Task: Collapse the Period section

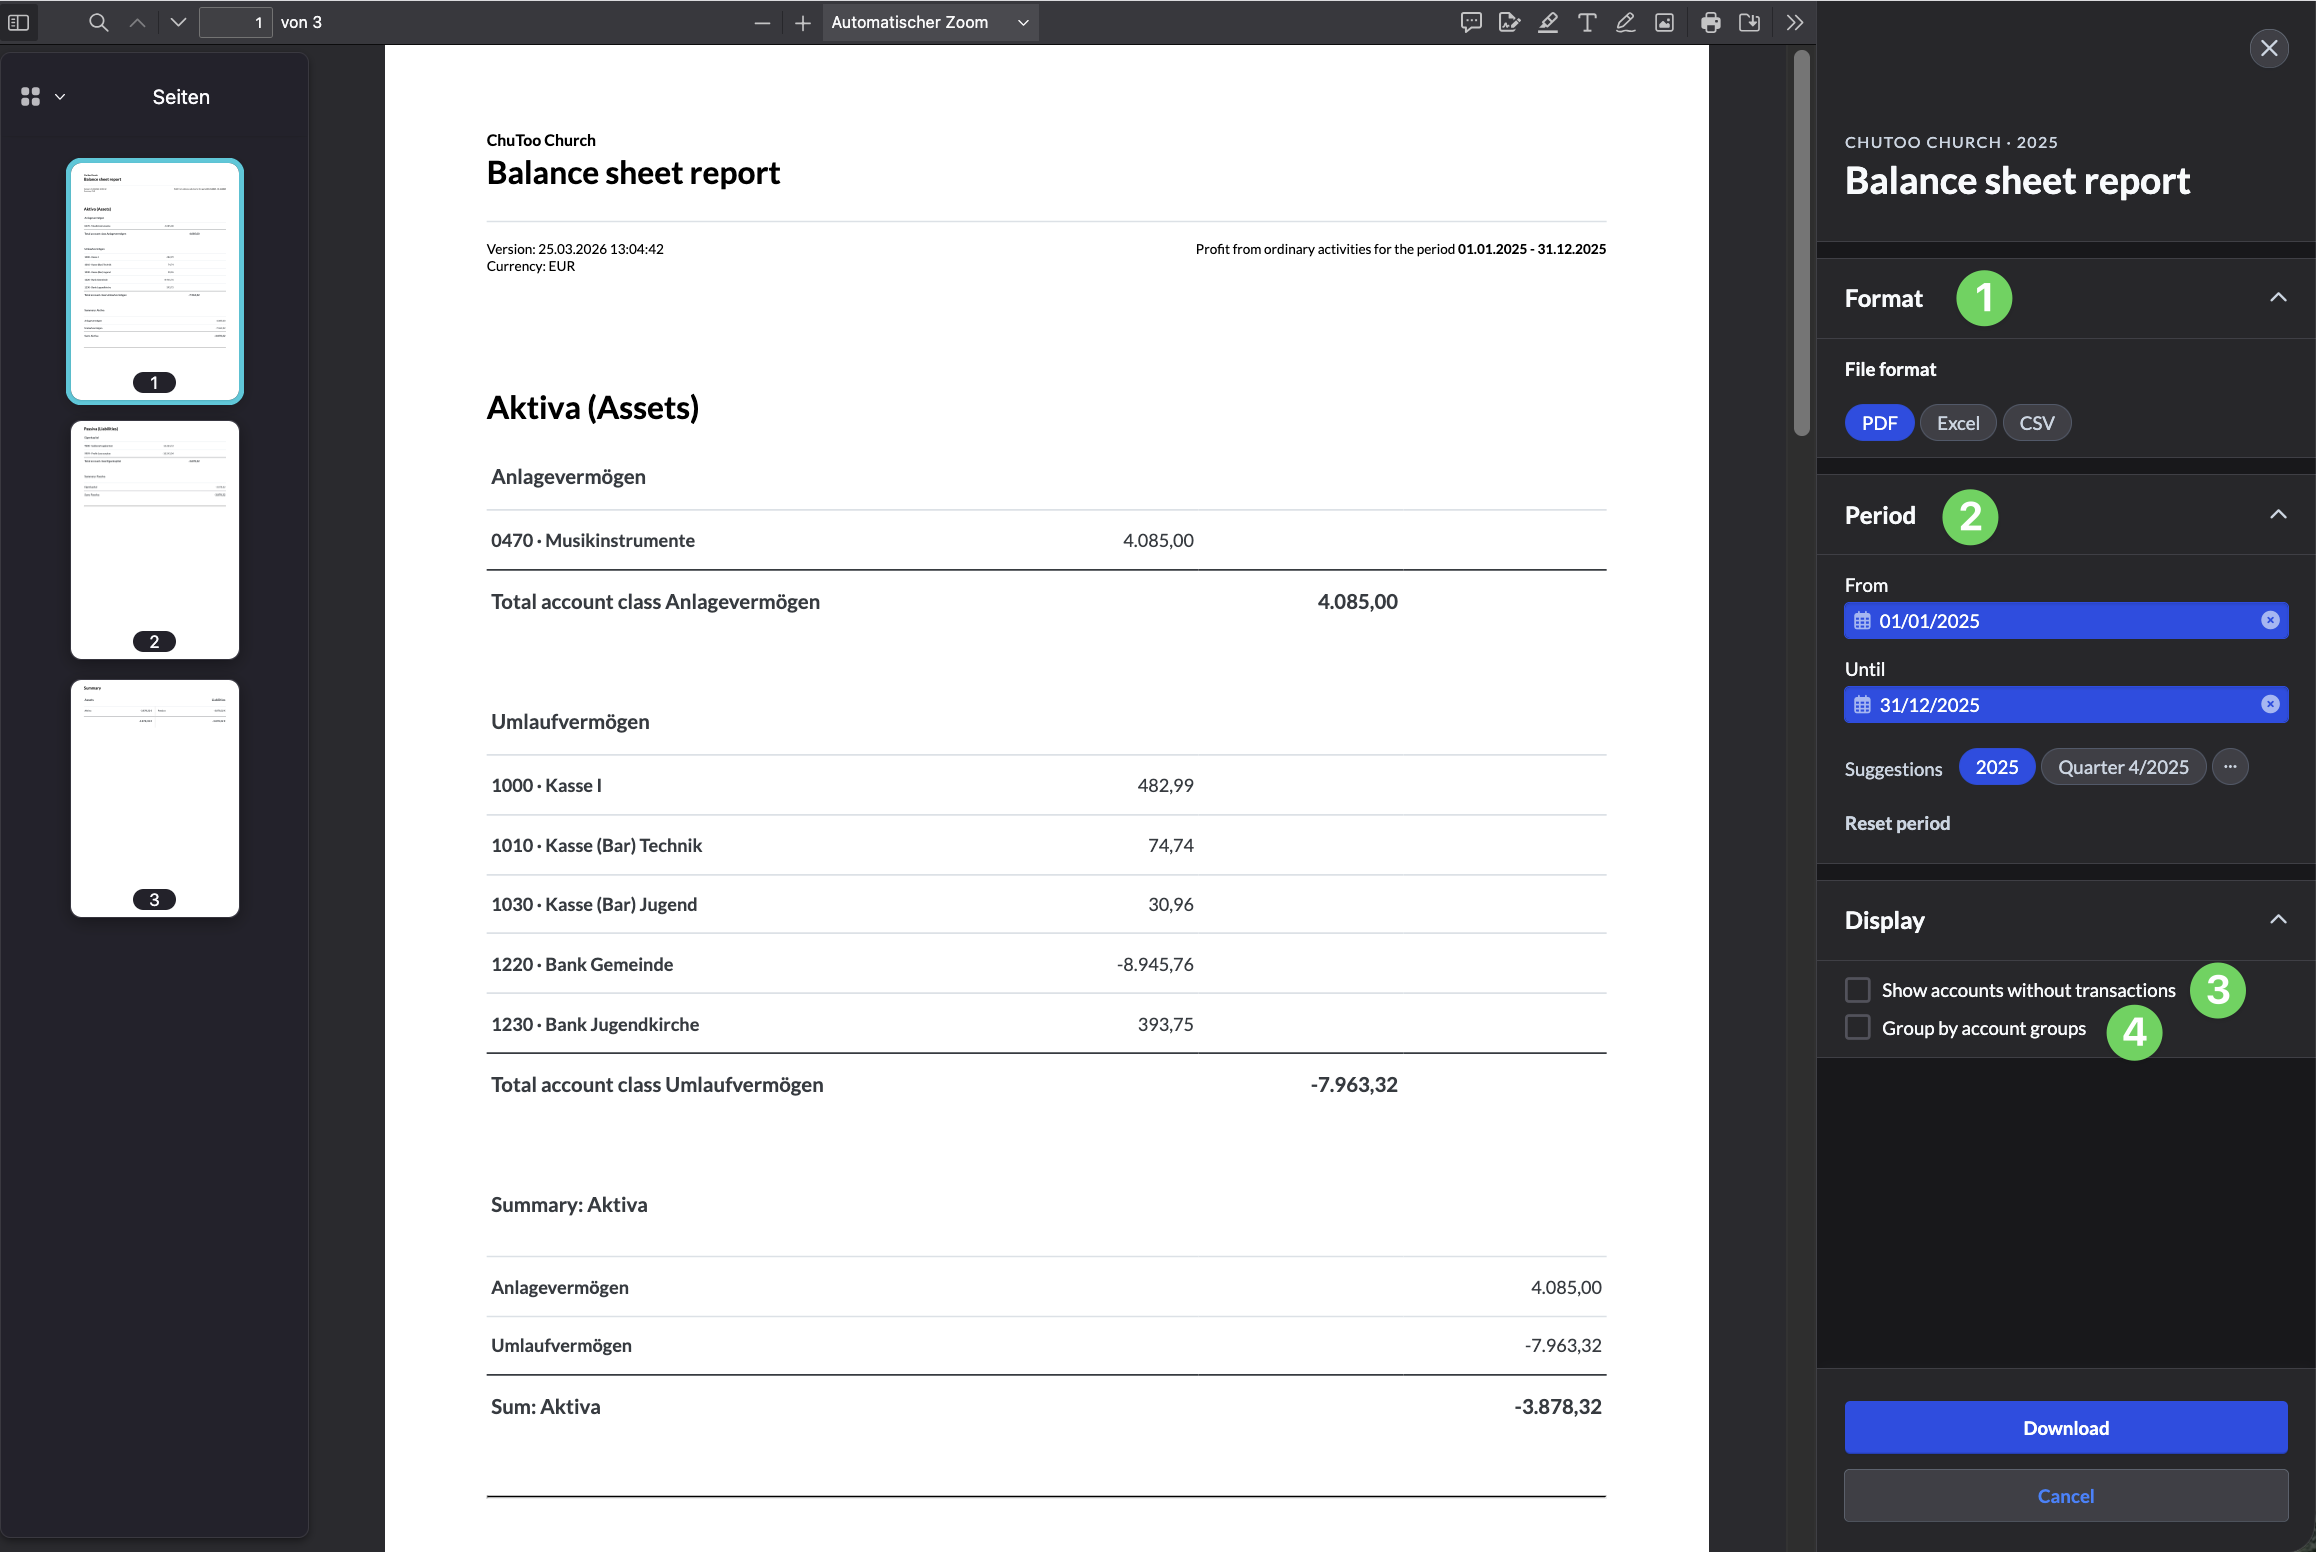Action: pyautogui.click(x=2278, y=515)
